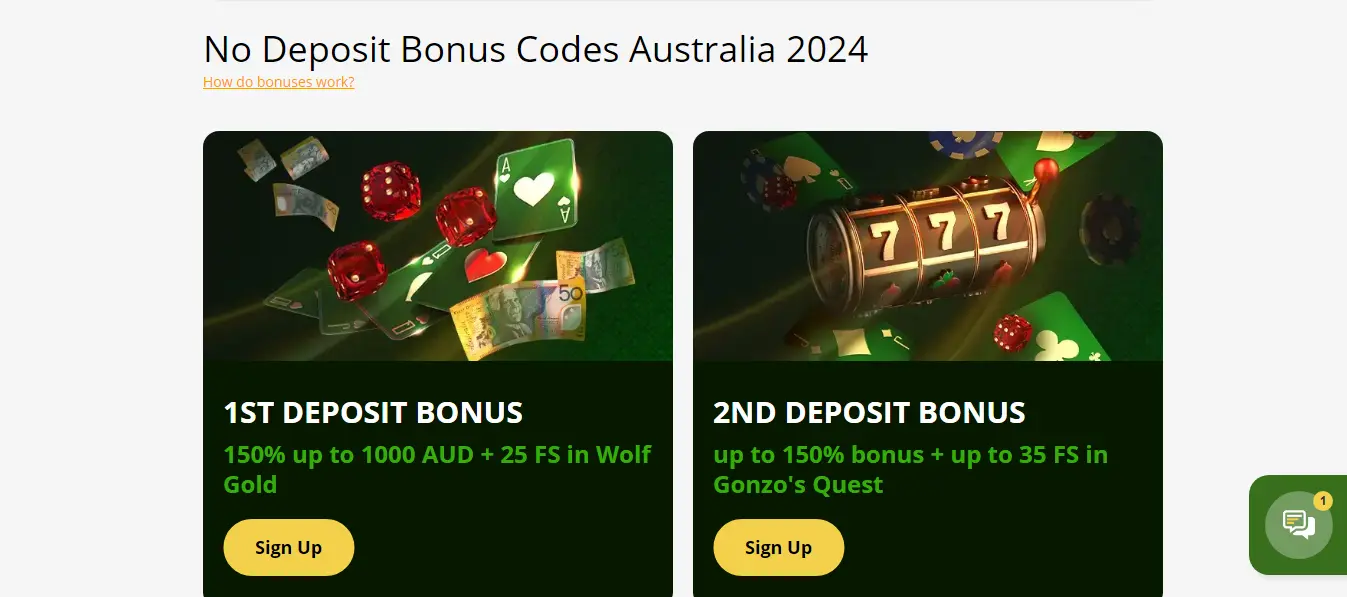The height and width of the screenshot is (597, 1347).
Task: Open the first deposit bonus banner image
Action: (438, 246)
